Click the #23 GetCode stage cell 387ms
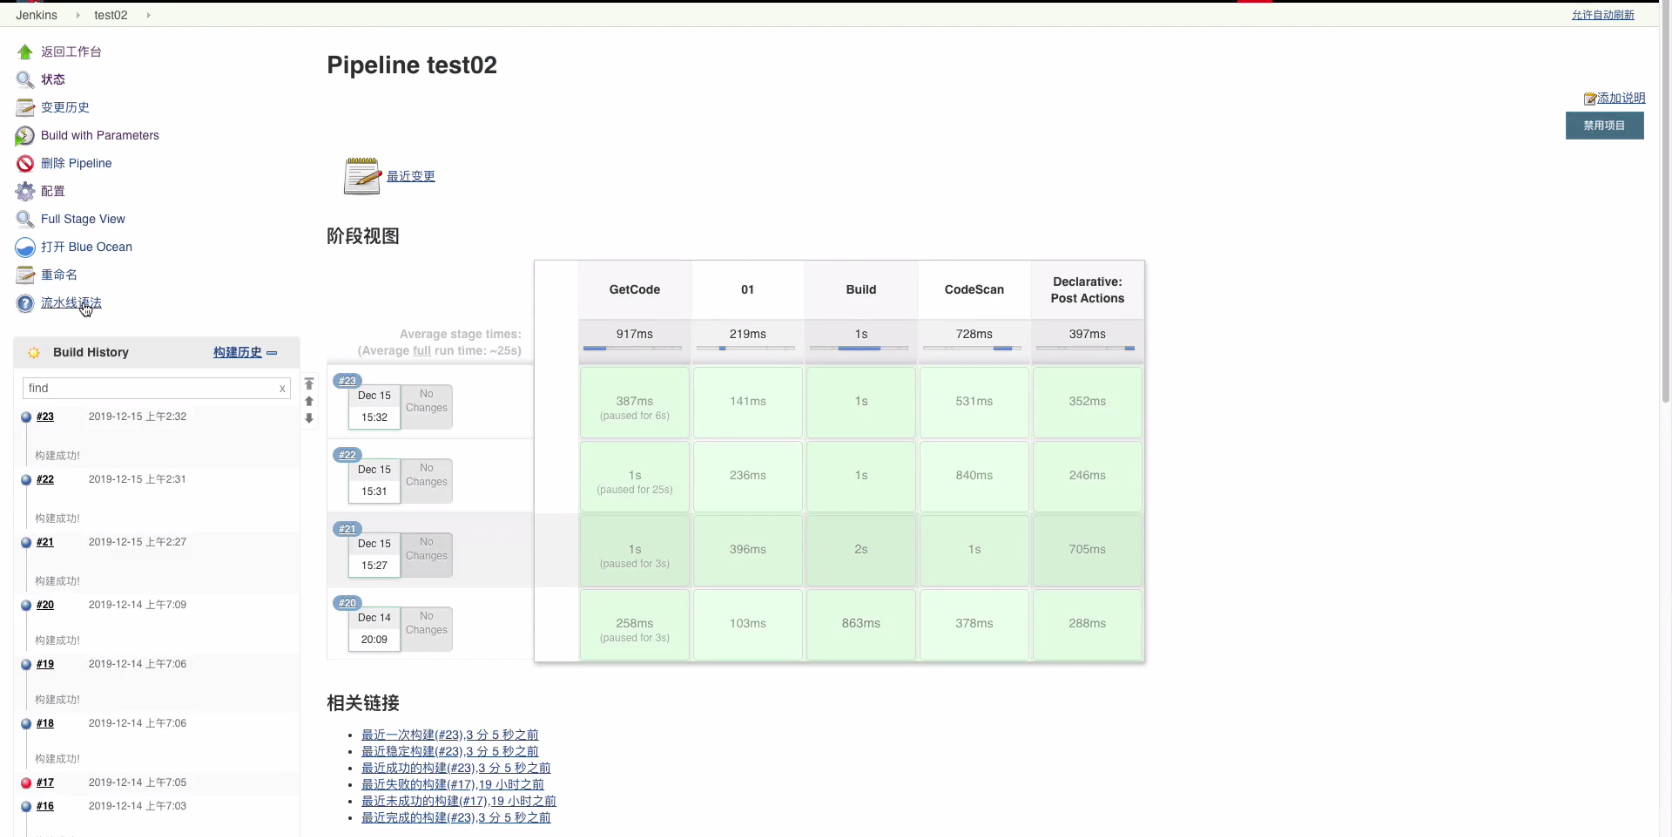The width and height of the screenshot is (1672, 837). pos(635,402)
